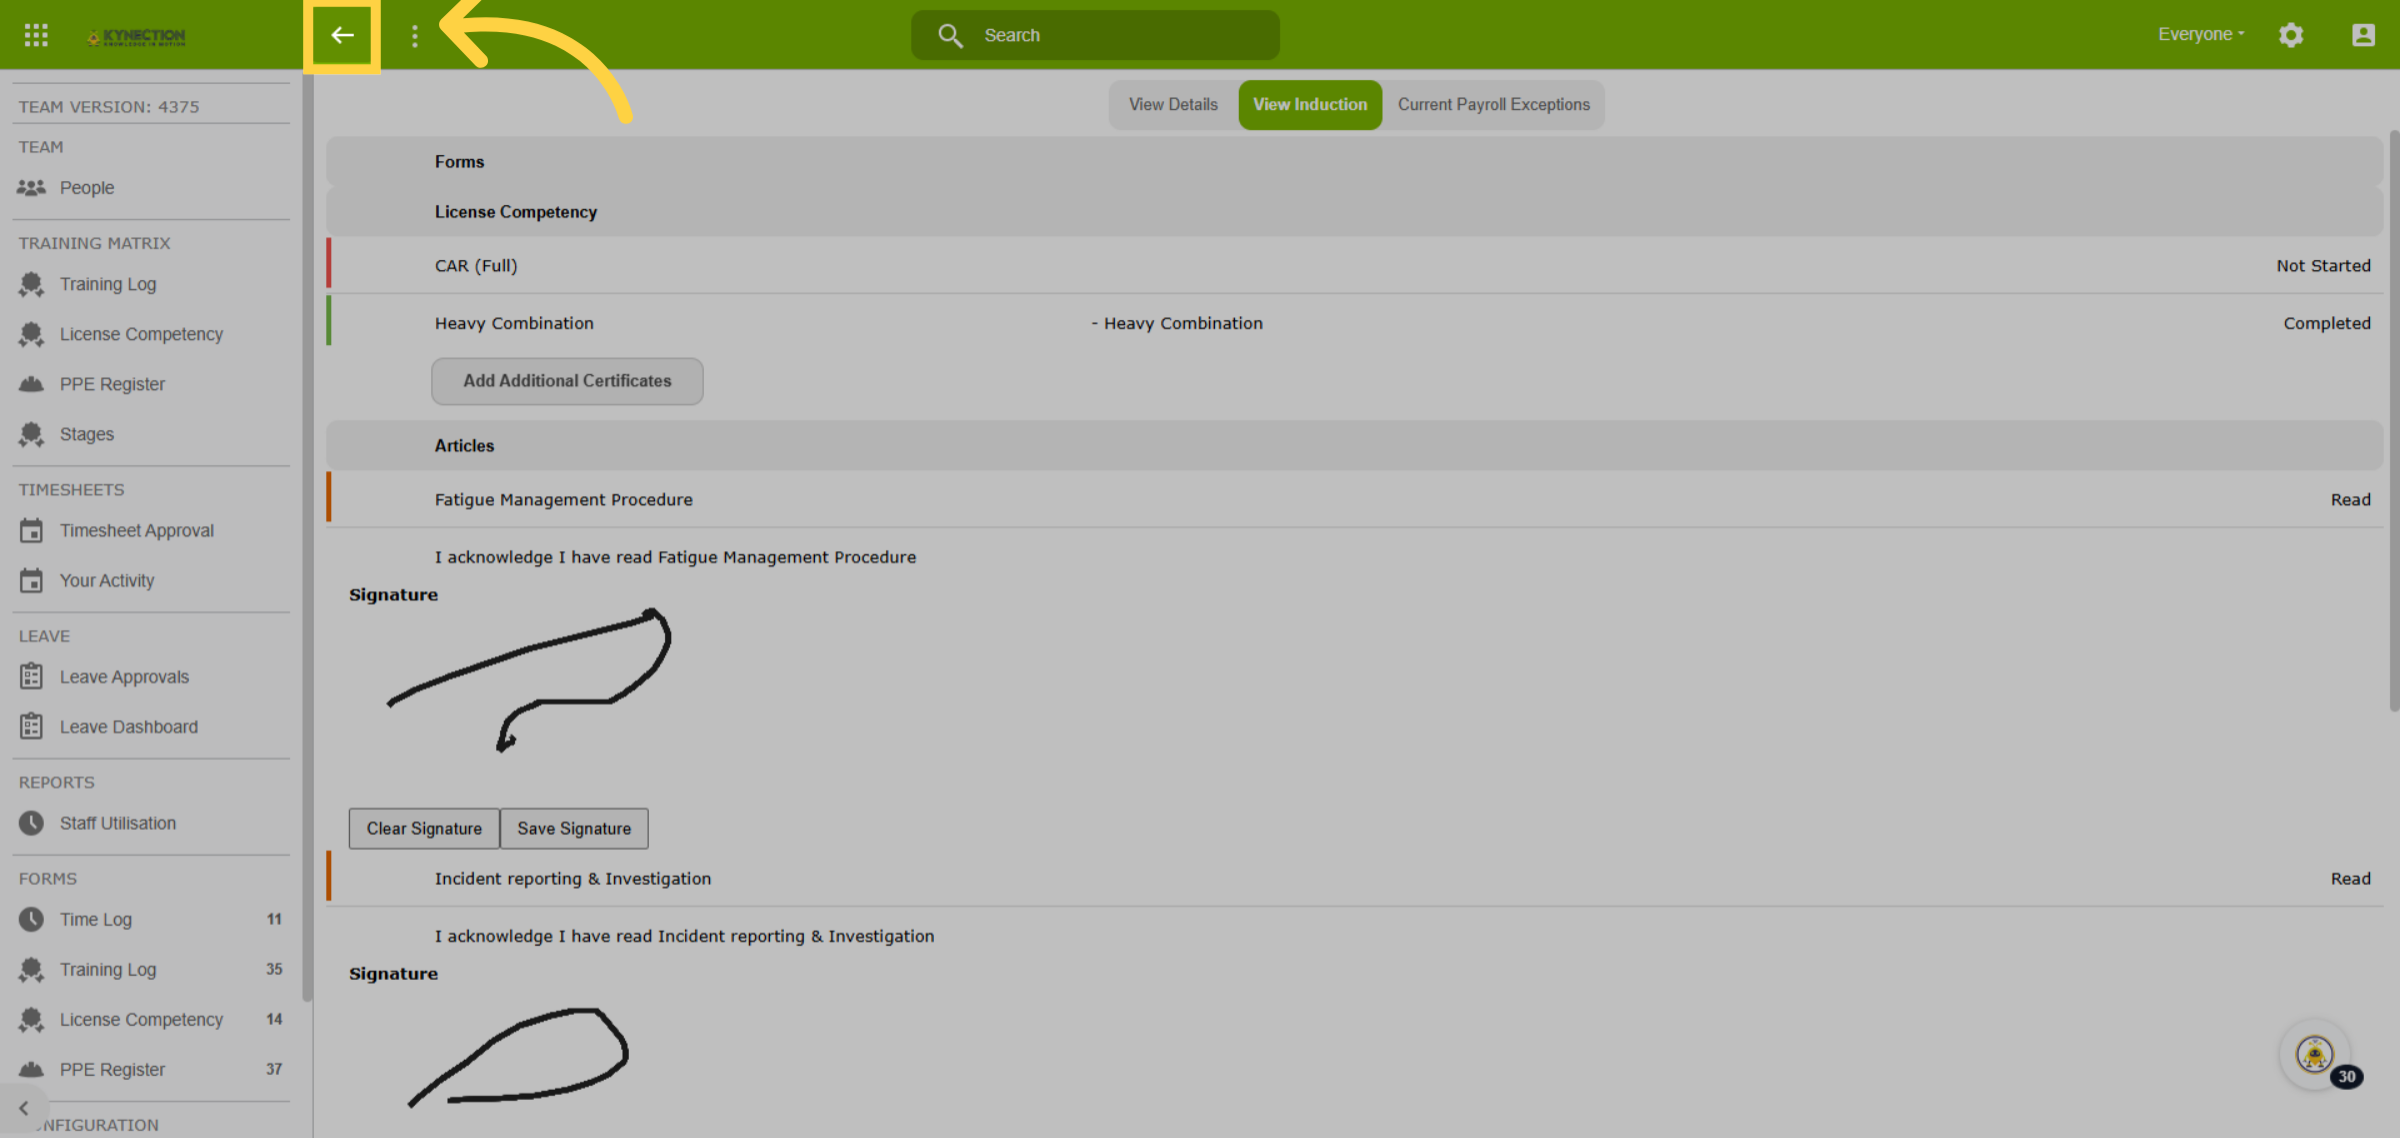2400x1138 pixels.
Task: Click the search magnifier icon
Action: [950, 36]
